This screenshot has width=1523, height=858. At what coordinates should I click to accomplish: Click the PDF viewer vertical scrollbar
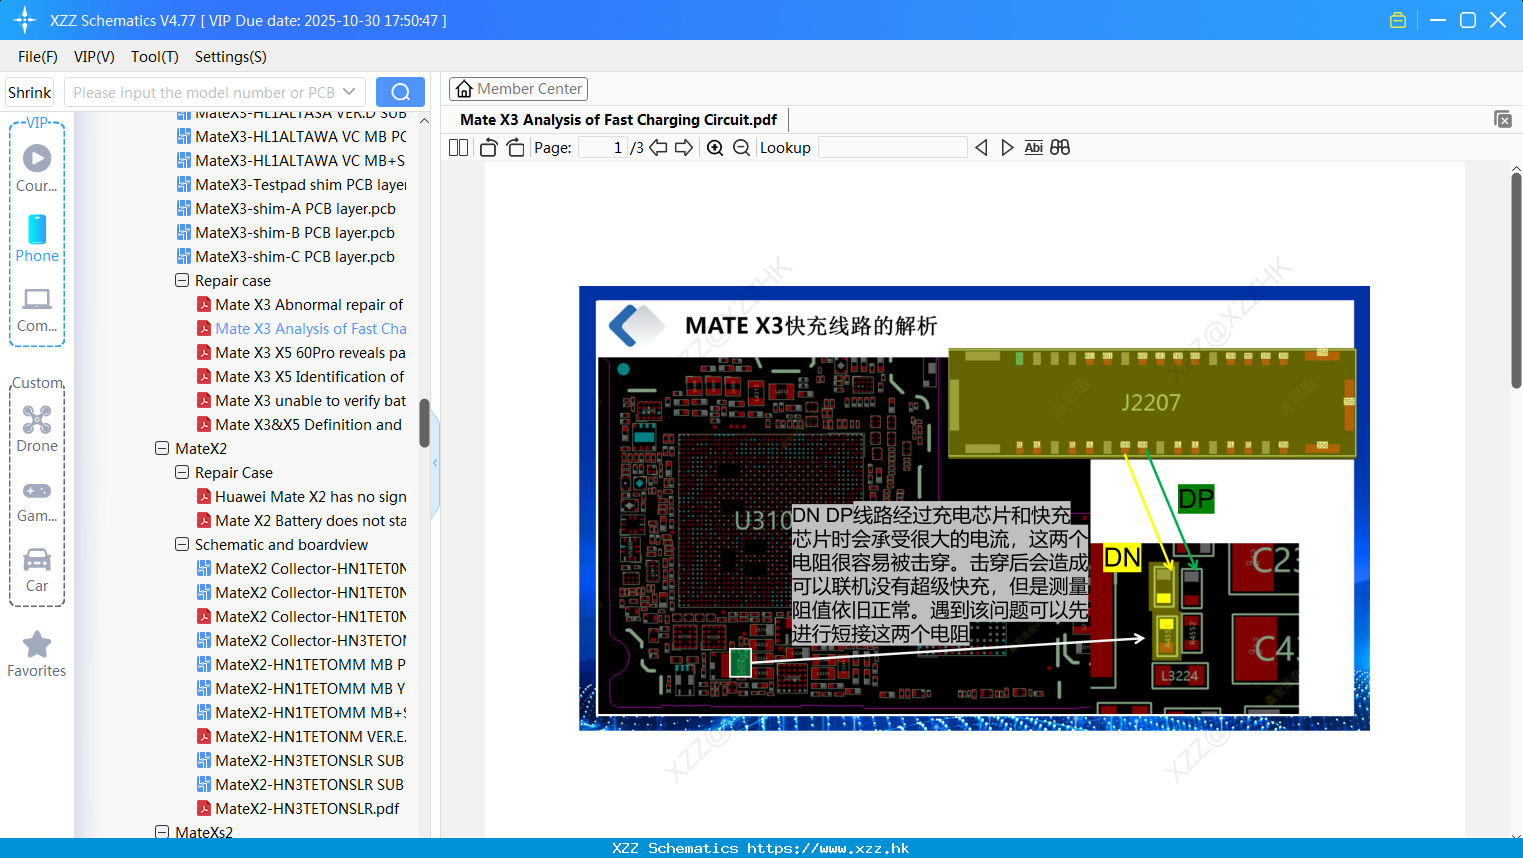[x=1516, y=280]
